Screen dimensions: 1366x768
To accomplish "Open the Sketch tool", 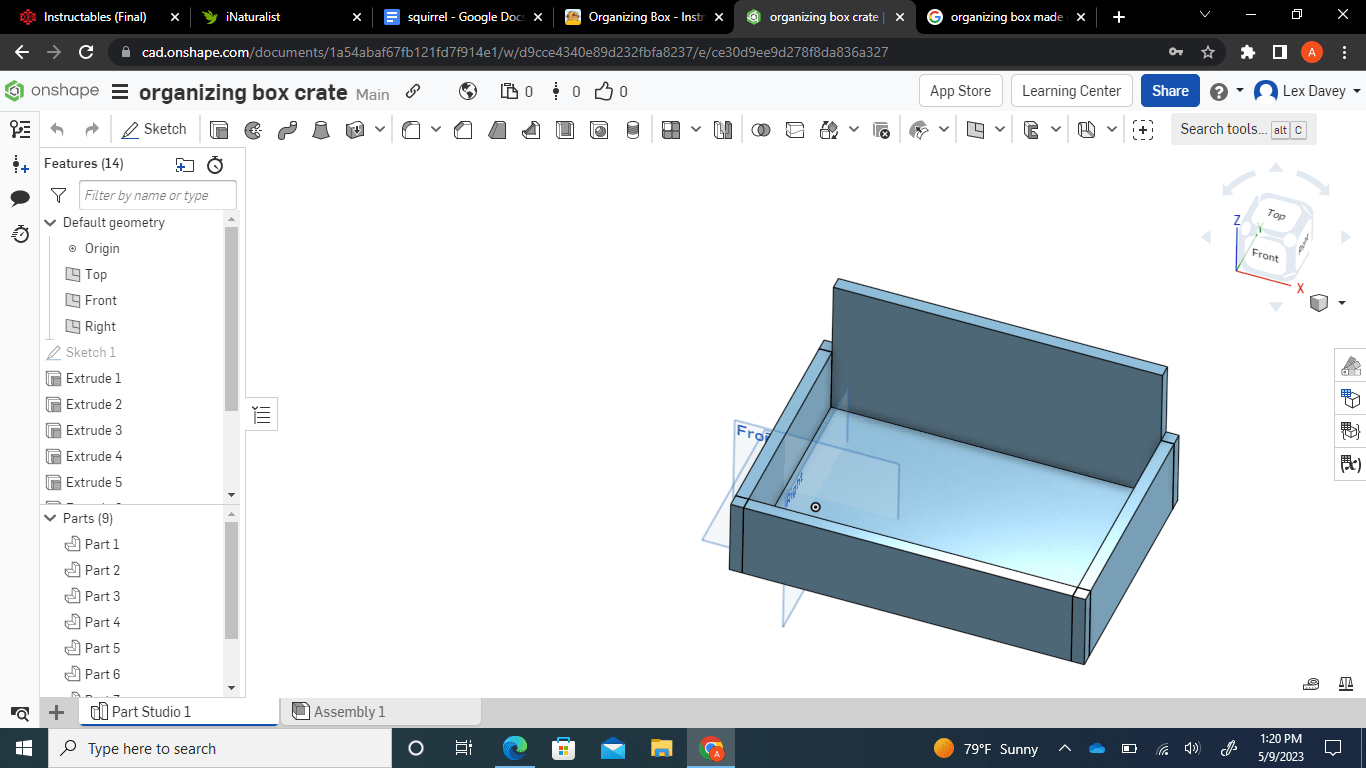I will tap(154, 129).
